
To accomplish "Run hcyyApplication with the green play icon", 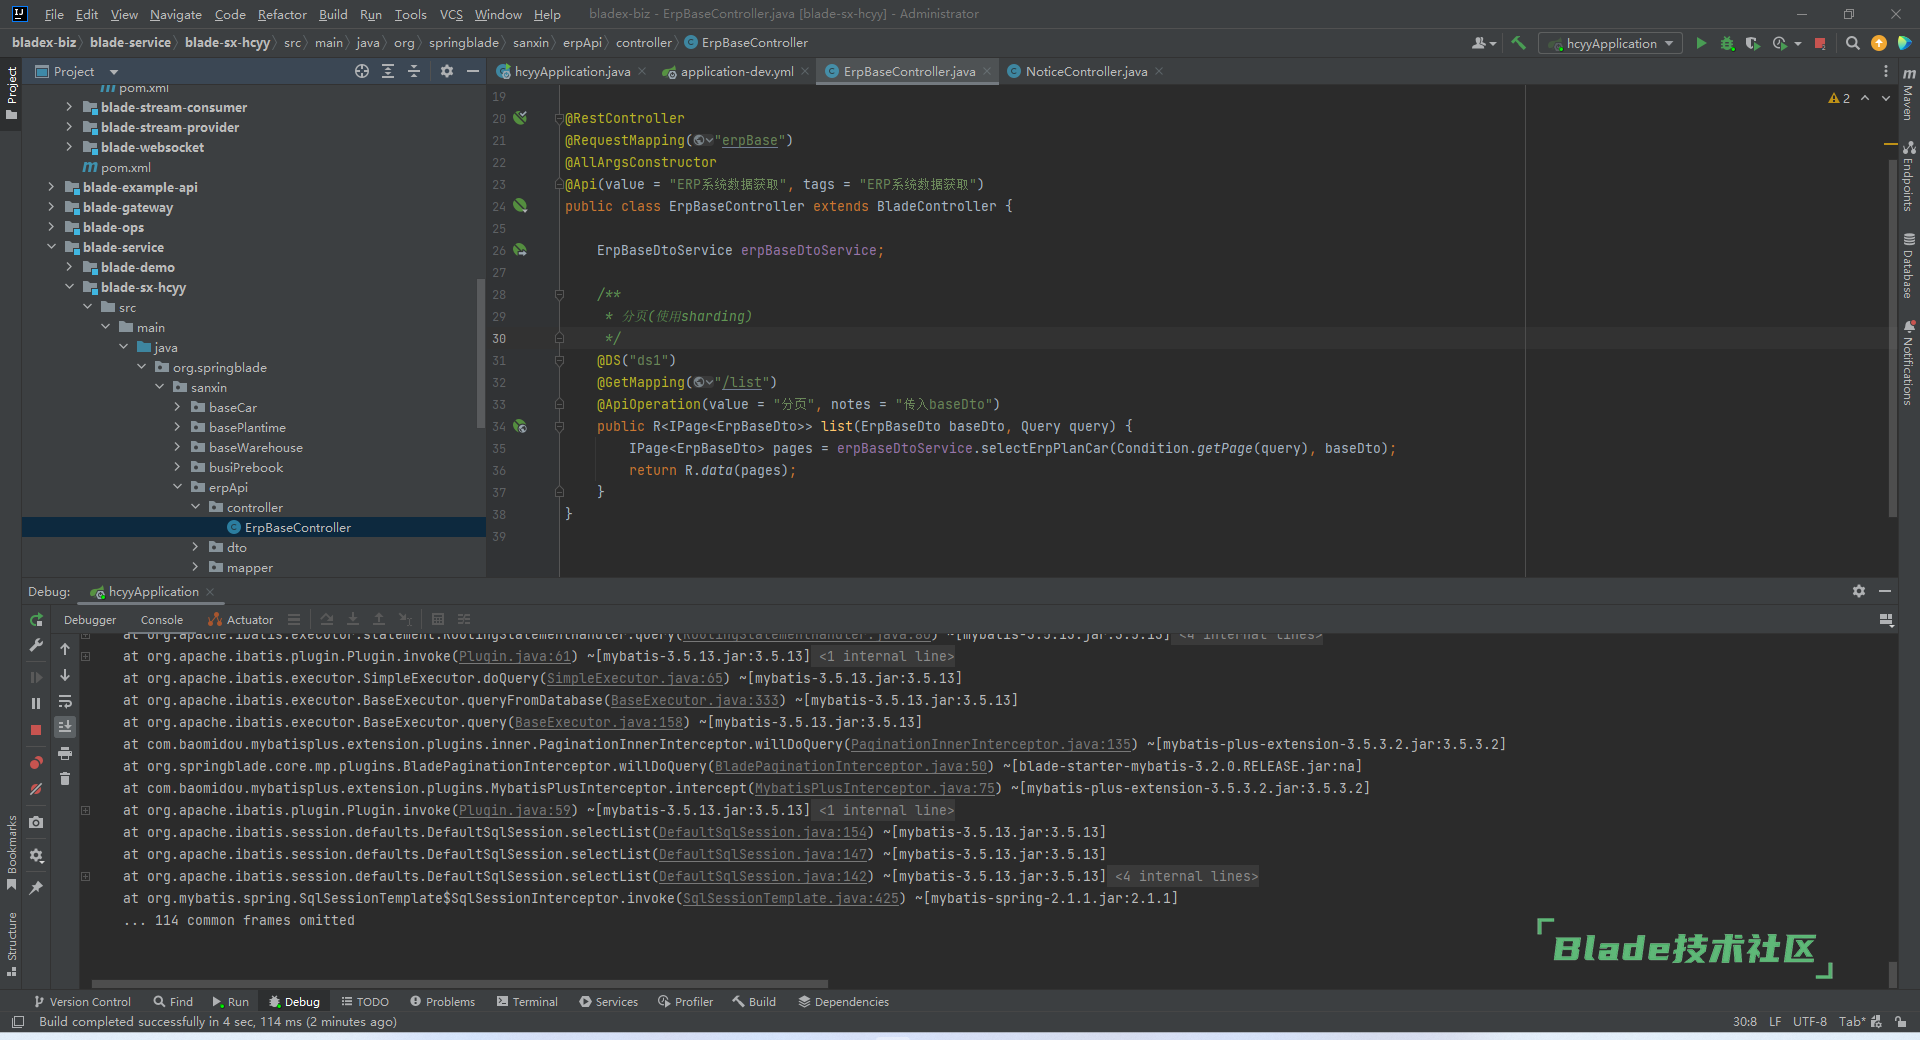I will [x=1701, y=43].
